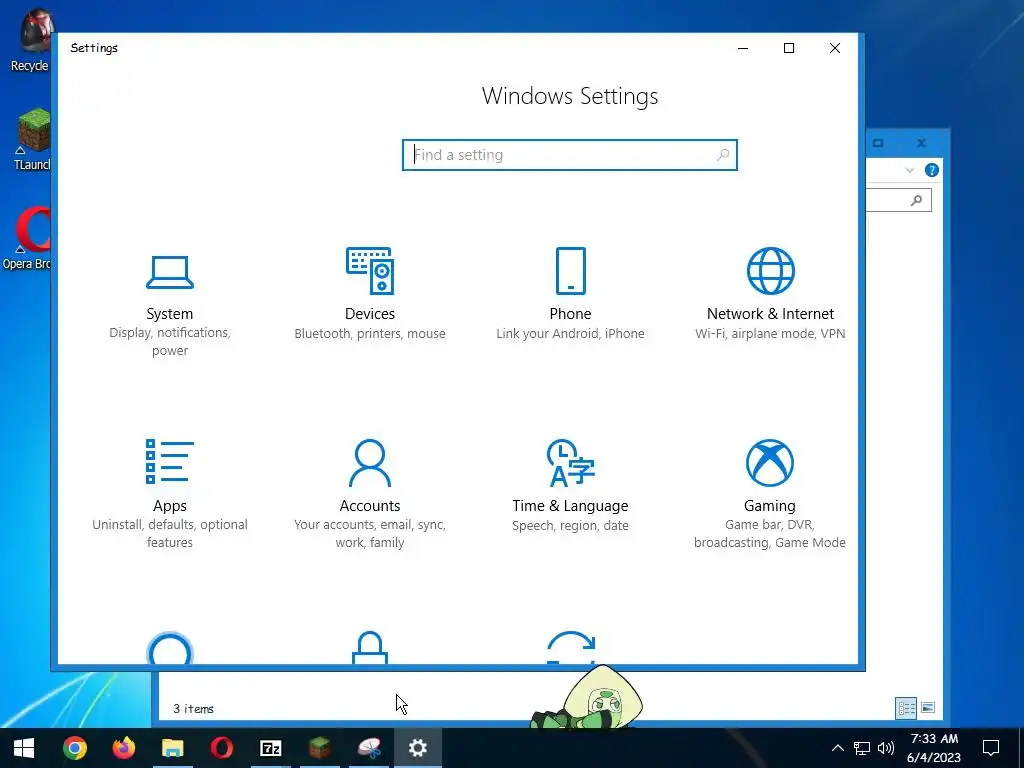
Task: Expand the ribbon chevron in Explorer window
Action: tap(910, 170)
